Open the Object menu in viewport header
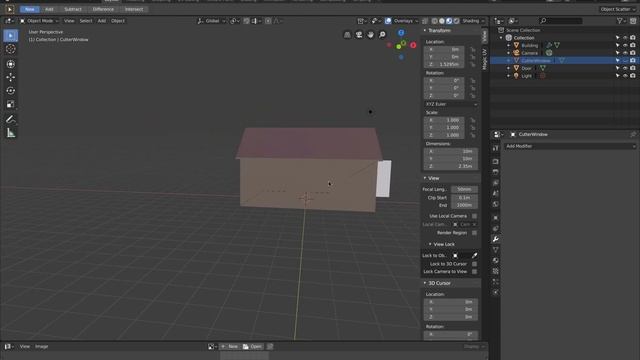The width and height of the screenshot is (640, 360). pyautogui.click(x=118, y=21)
